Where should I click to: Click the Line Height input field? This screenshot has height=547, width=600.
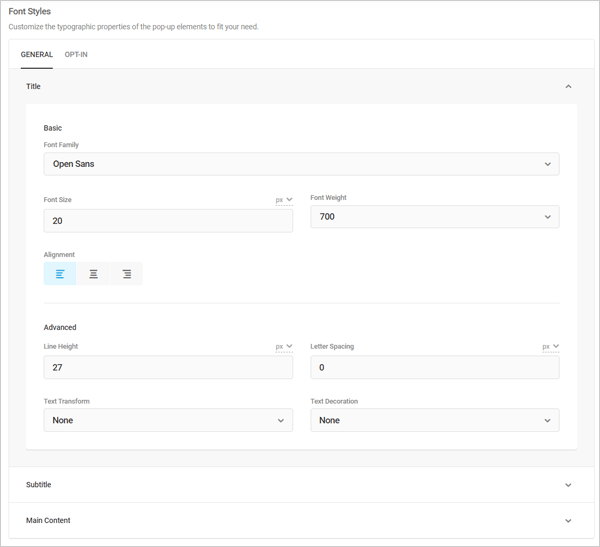(x=168, y=368)
